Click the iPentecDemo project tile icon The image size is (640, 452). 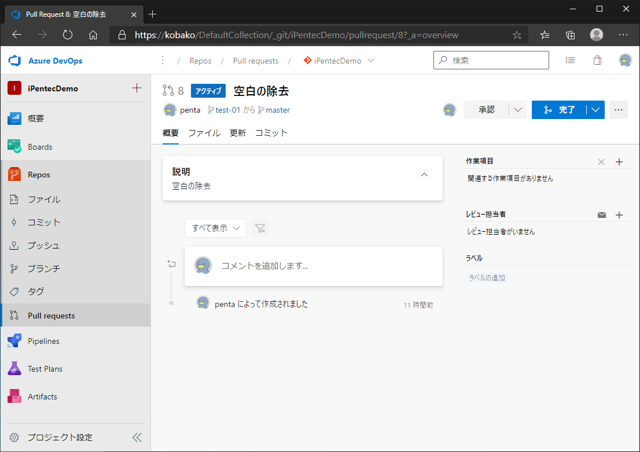[x=14, y=88]
